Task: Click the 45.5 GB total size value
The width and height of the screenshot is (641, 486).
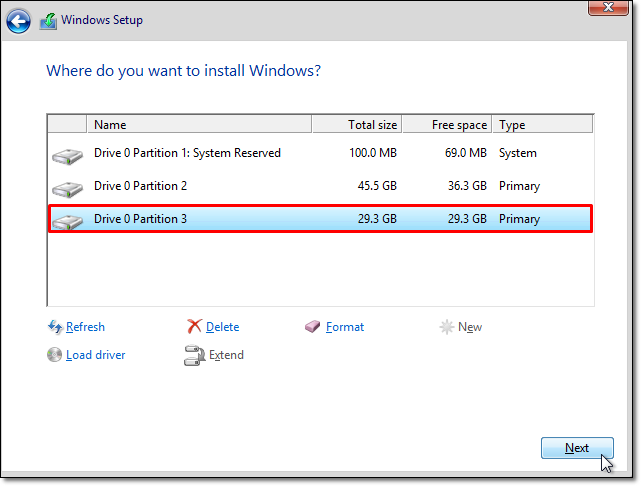Action: [377, 186]
